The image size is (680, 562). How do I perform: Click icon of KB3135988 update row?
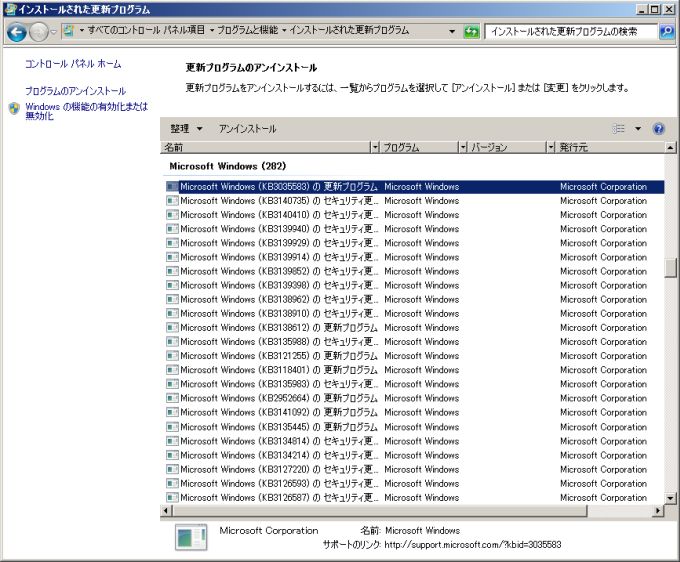pos(173,342)
